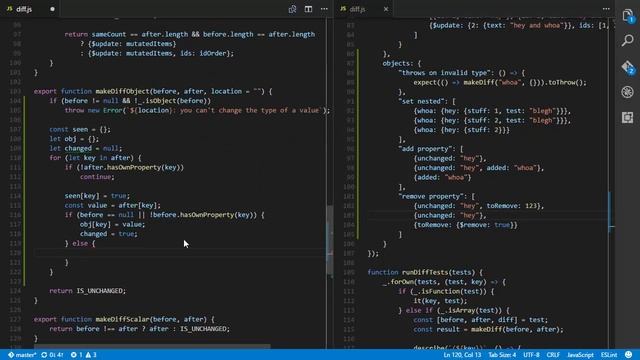Image resolution: width=640 pixels, height=360 pixels.
Task: Click the "remove property" test line
Action: point(436,196)
